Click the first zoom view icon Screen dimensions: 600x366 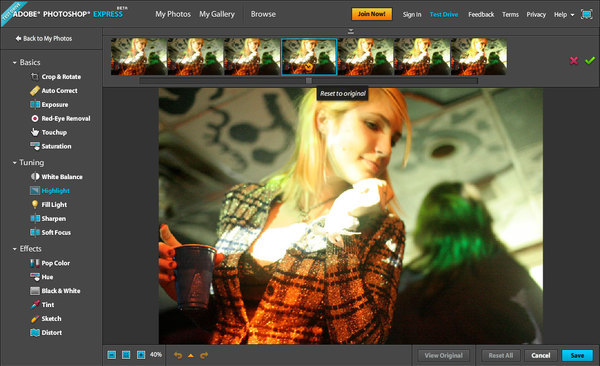(x=111, y=355)
